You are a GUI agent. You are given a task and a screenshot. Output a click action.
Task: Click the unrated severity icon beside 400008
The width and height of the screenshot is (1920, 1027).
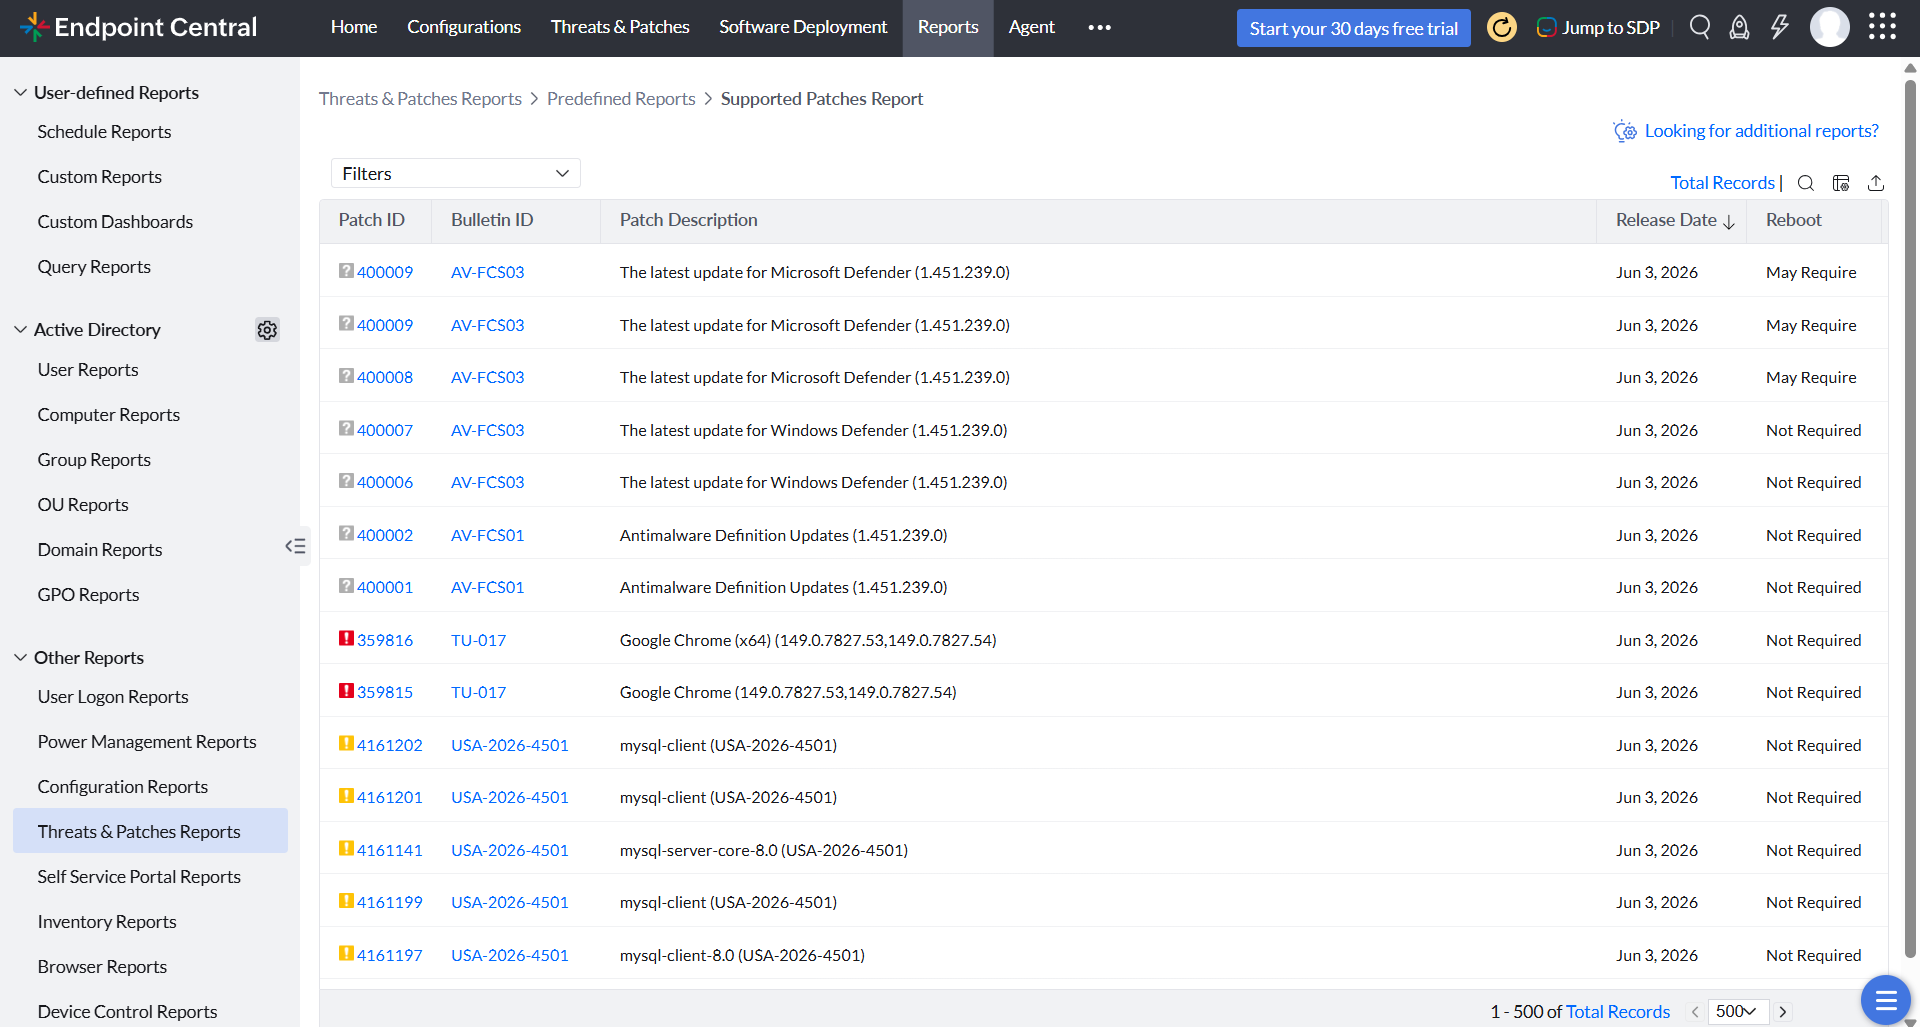pos(346,376)
